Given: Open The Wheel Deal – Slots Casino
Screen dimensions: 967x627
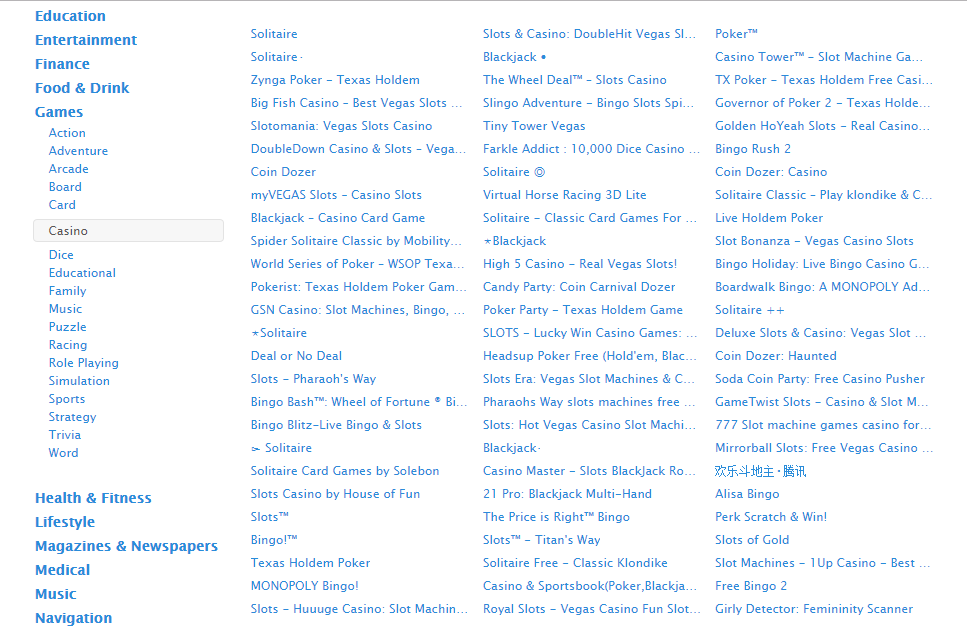Looking at the screenshot, I should (x=575, y=80).
